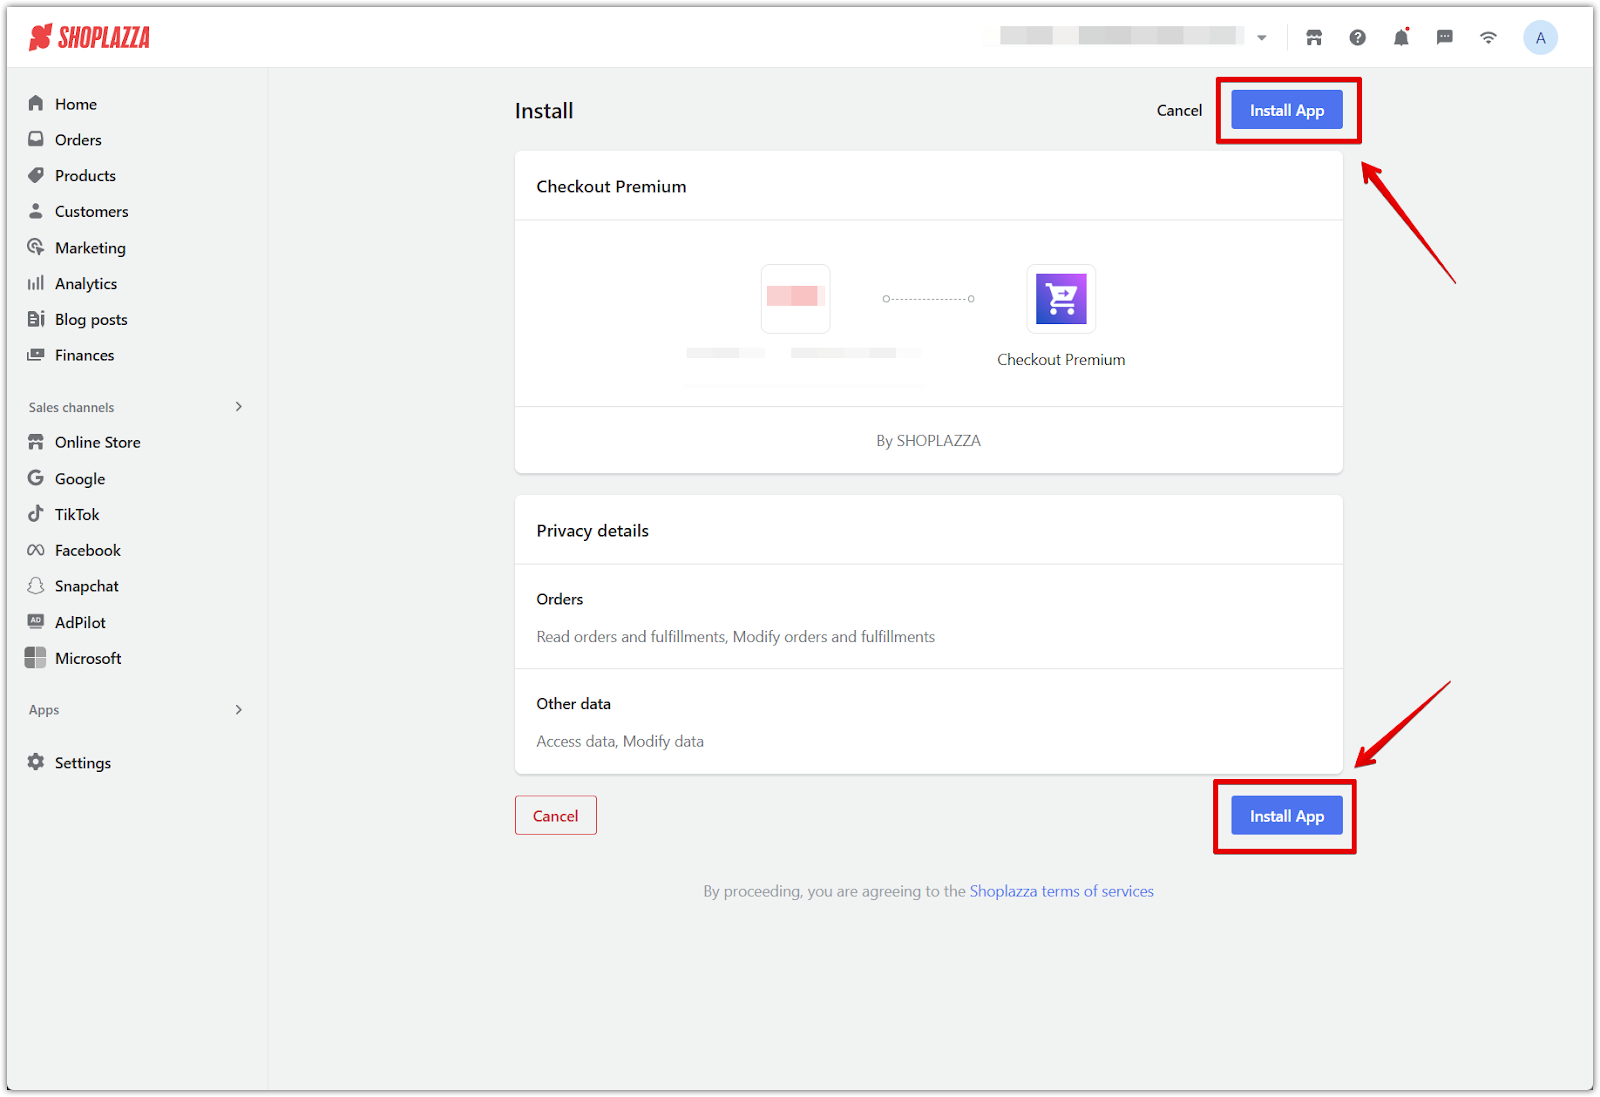The height and width of the screenshot is (1097, 1600).
Task: Click the Sales channels heading
Action: pos(71,407)
